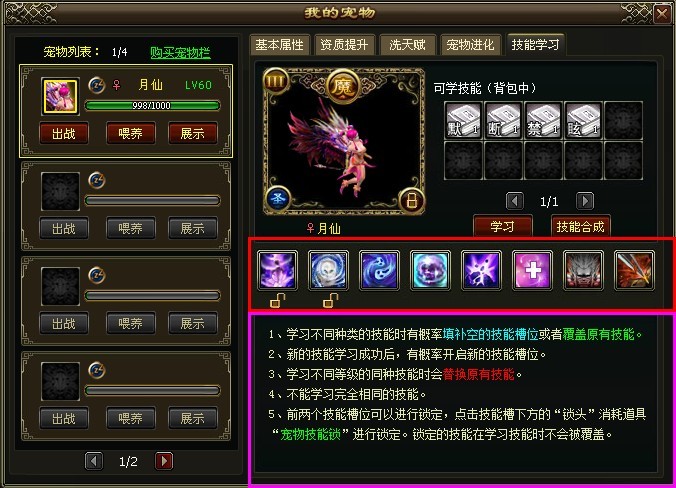676x488 pixels.
Task: Open the 宠物进化 tab
Action: coord(470,45)
